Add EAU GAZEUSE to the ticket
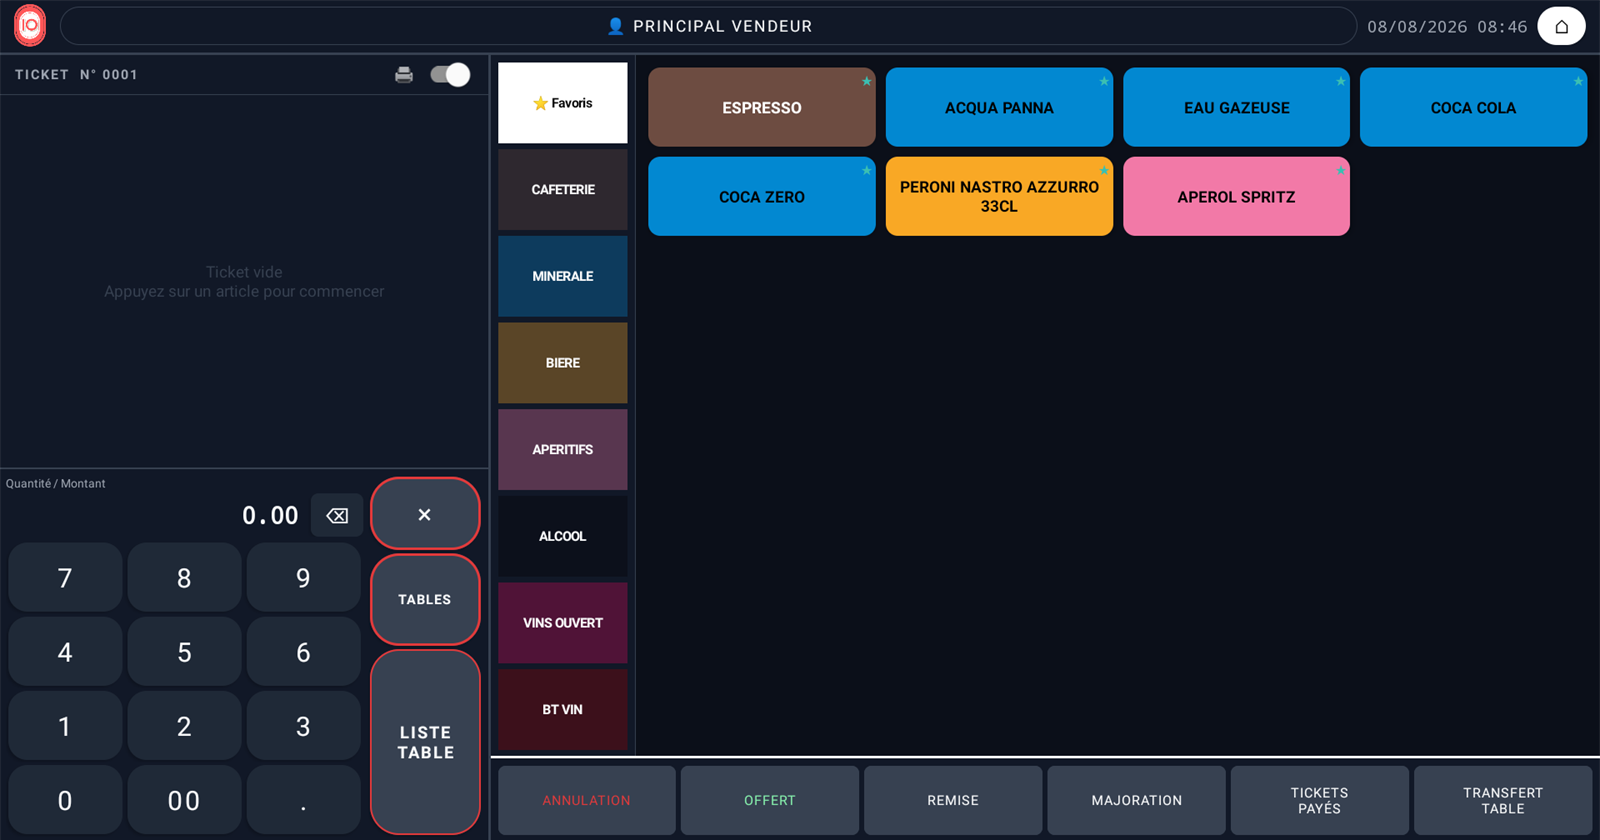Viewport: 1600px width, 840px height. coord(1236,107)
